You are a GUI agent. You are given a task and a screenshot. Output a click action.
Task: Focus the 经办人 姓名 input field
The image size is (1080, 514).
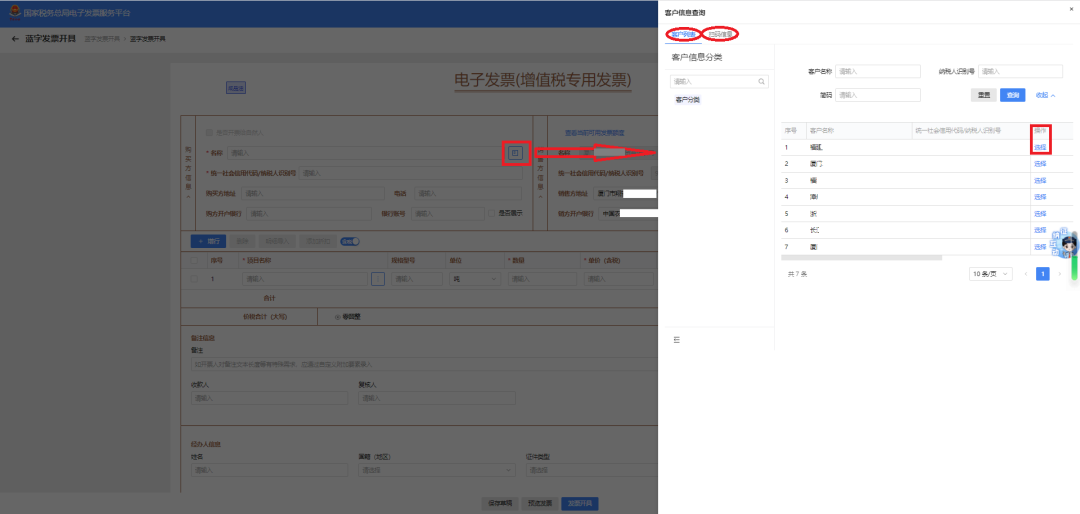click(x=269, y=470)
